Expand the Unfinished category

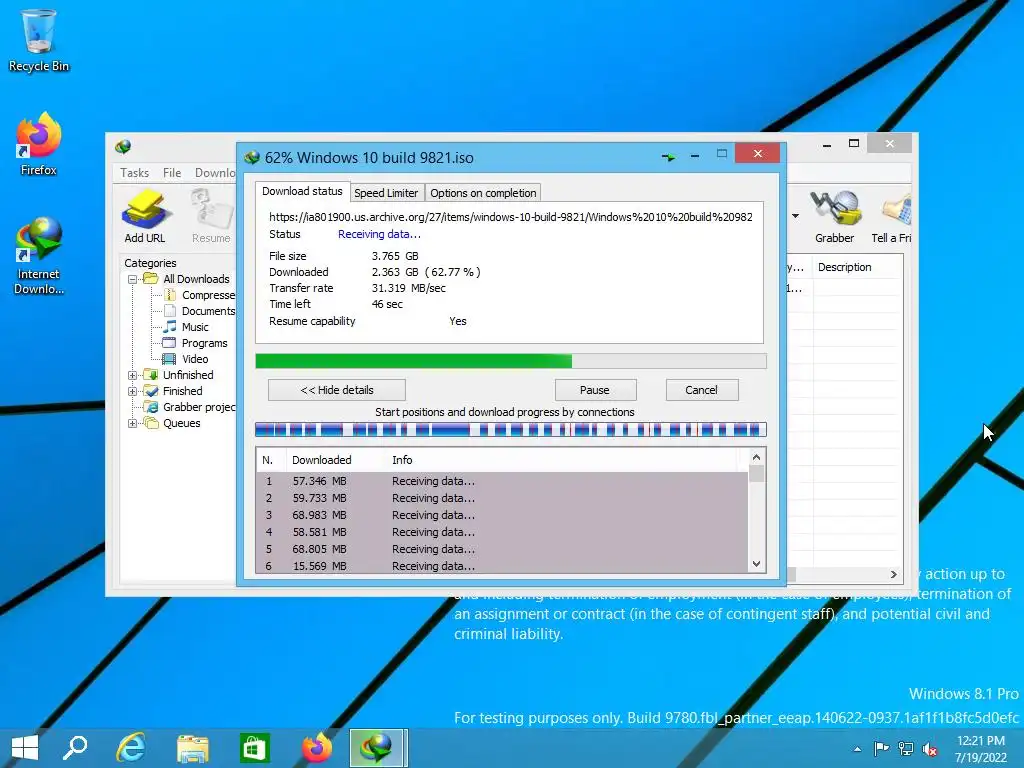[x=132, y=375]
